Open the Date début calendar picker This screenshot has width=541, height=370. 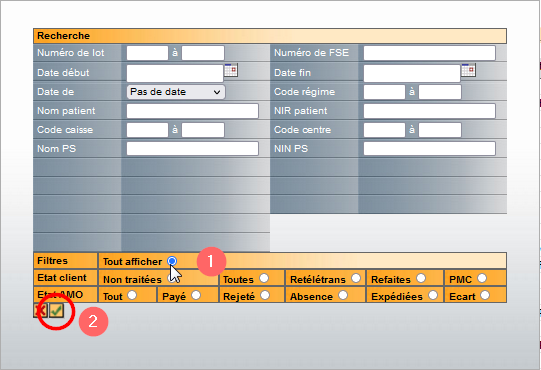[x=231, y=70]
